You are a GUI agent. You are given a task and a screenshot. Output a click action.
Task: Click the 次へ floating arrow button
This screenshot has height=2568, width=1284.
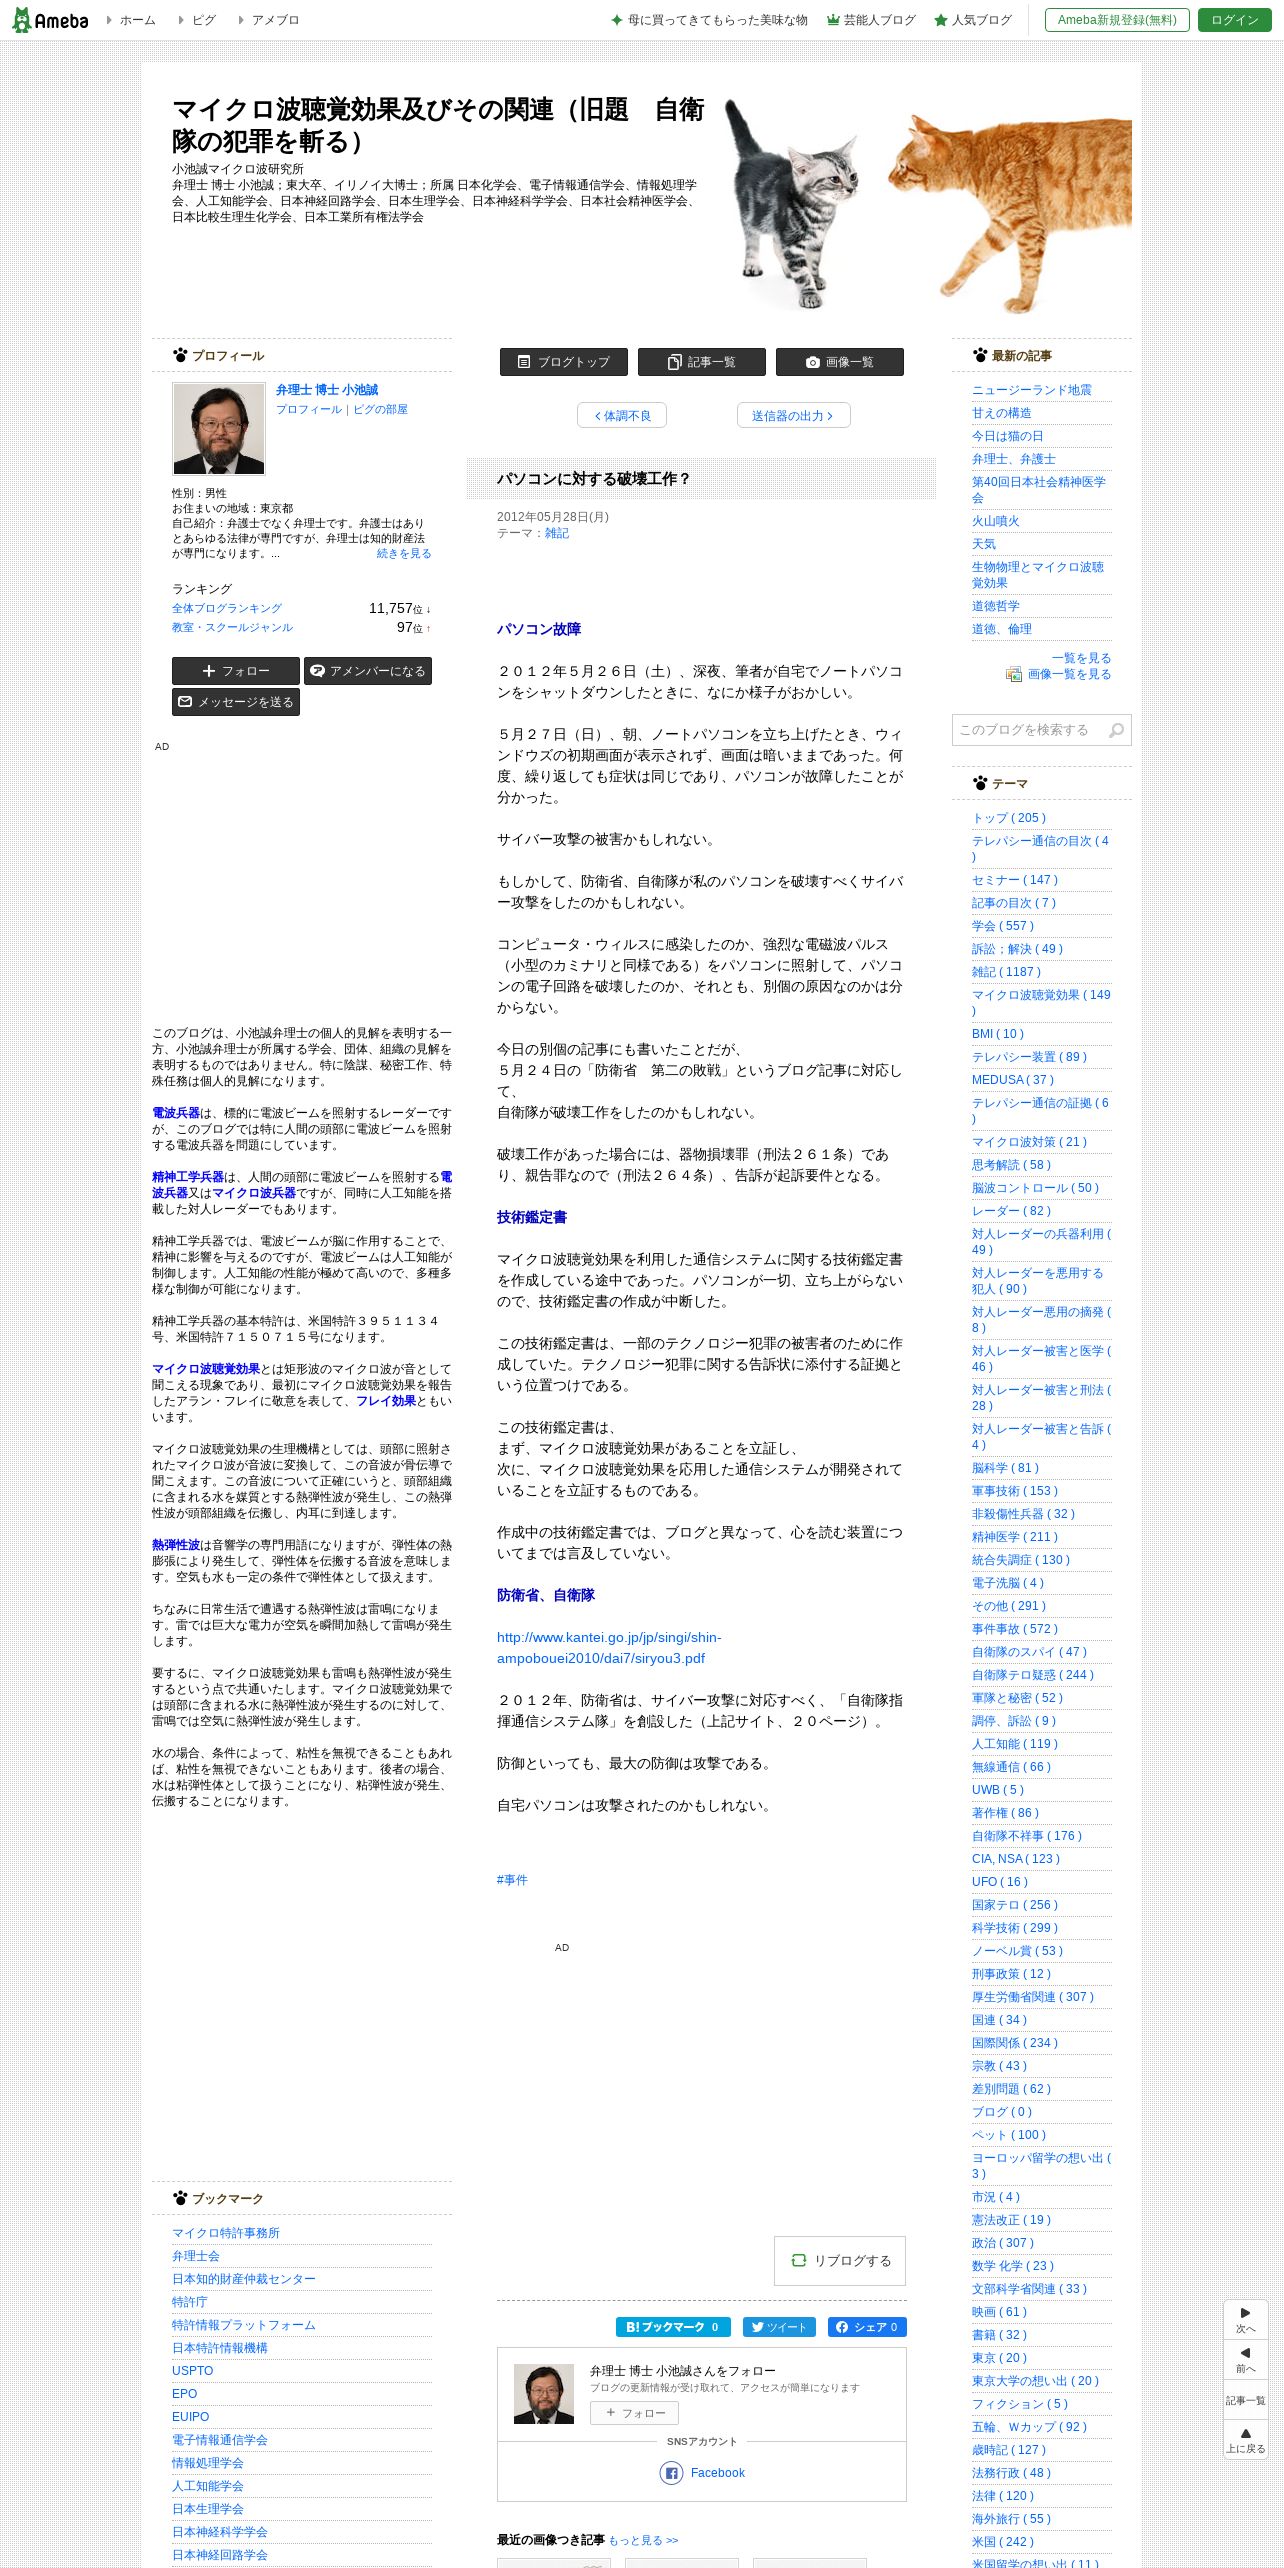coord(1246,2319)
